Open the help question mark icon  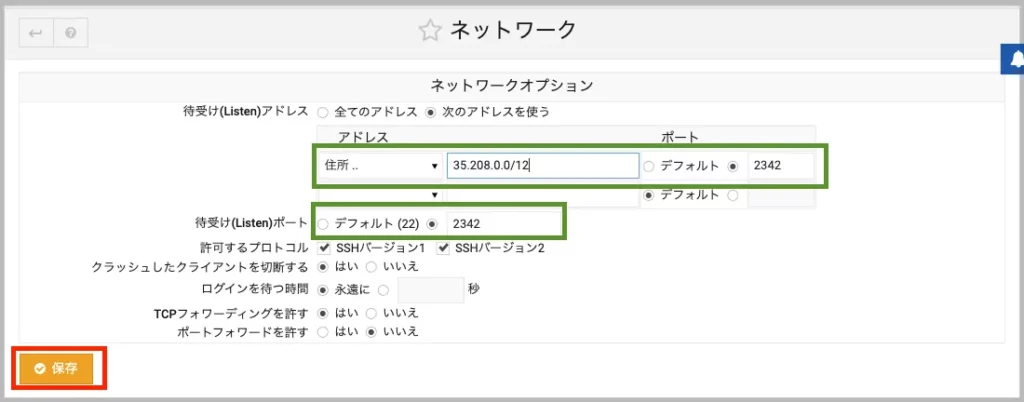coord(71,33)
